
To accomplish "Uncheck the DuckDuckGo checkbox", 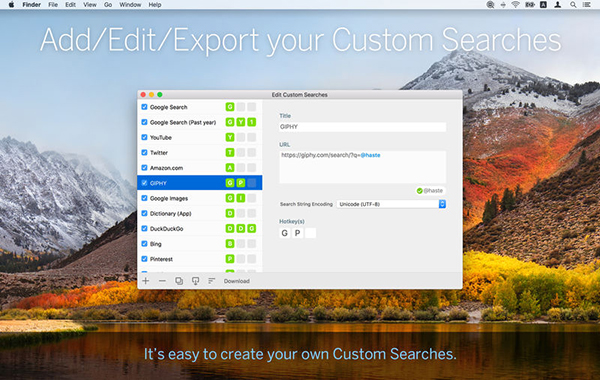I will 144,228.
